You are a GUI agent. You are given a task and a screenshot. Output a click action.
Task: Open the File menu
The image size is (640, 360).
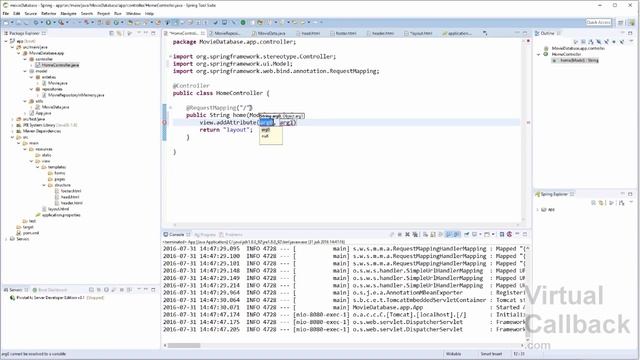[x=6, y=13]
